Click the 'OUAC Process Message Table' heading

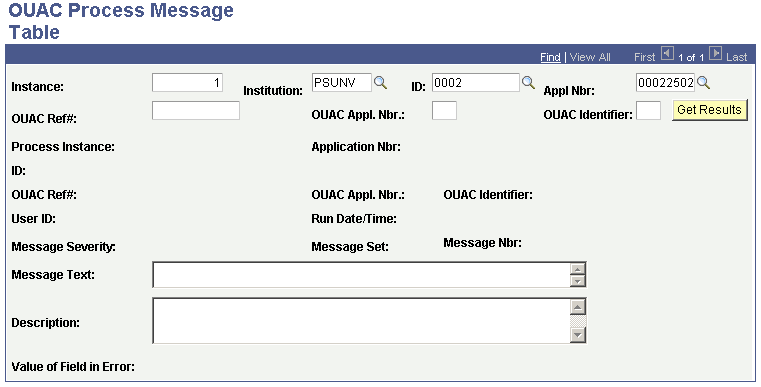pos(121,21)
